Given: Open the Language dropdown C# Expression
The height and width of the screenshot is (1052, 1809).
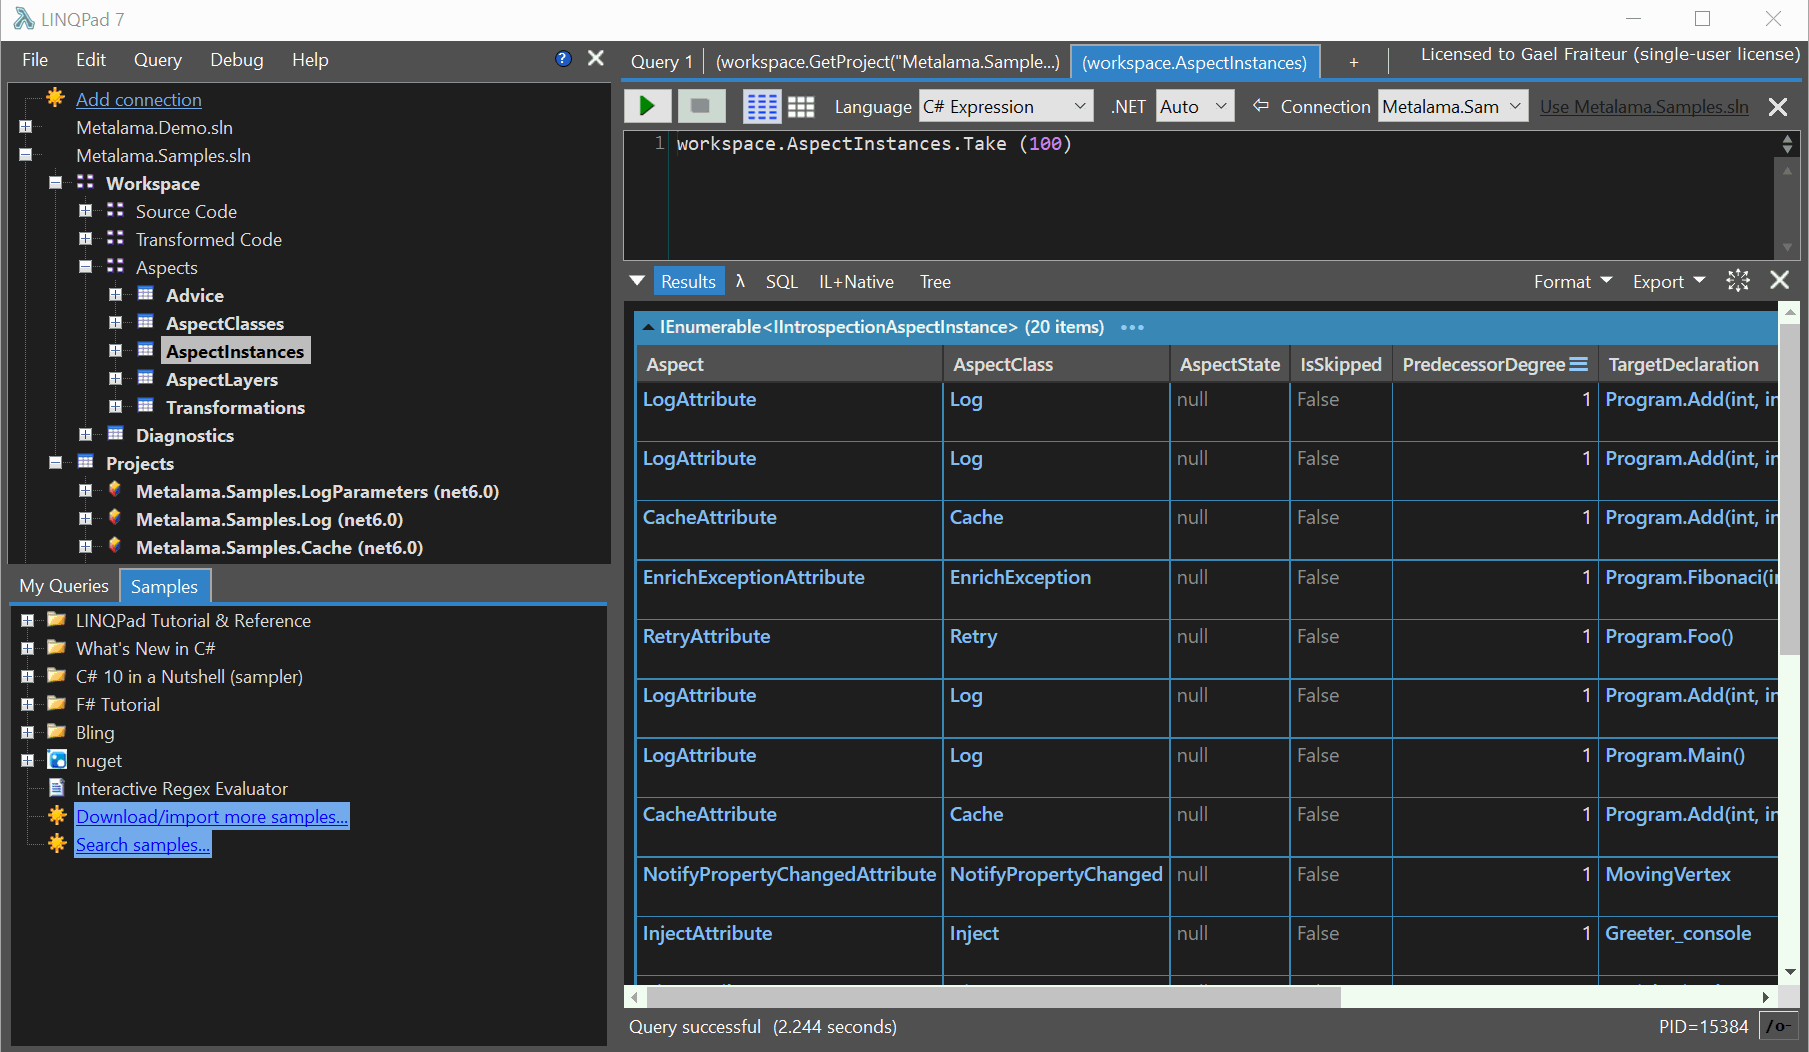Looking at the screenshot, I should coord(1005,106).
